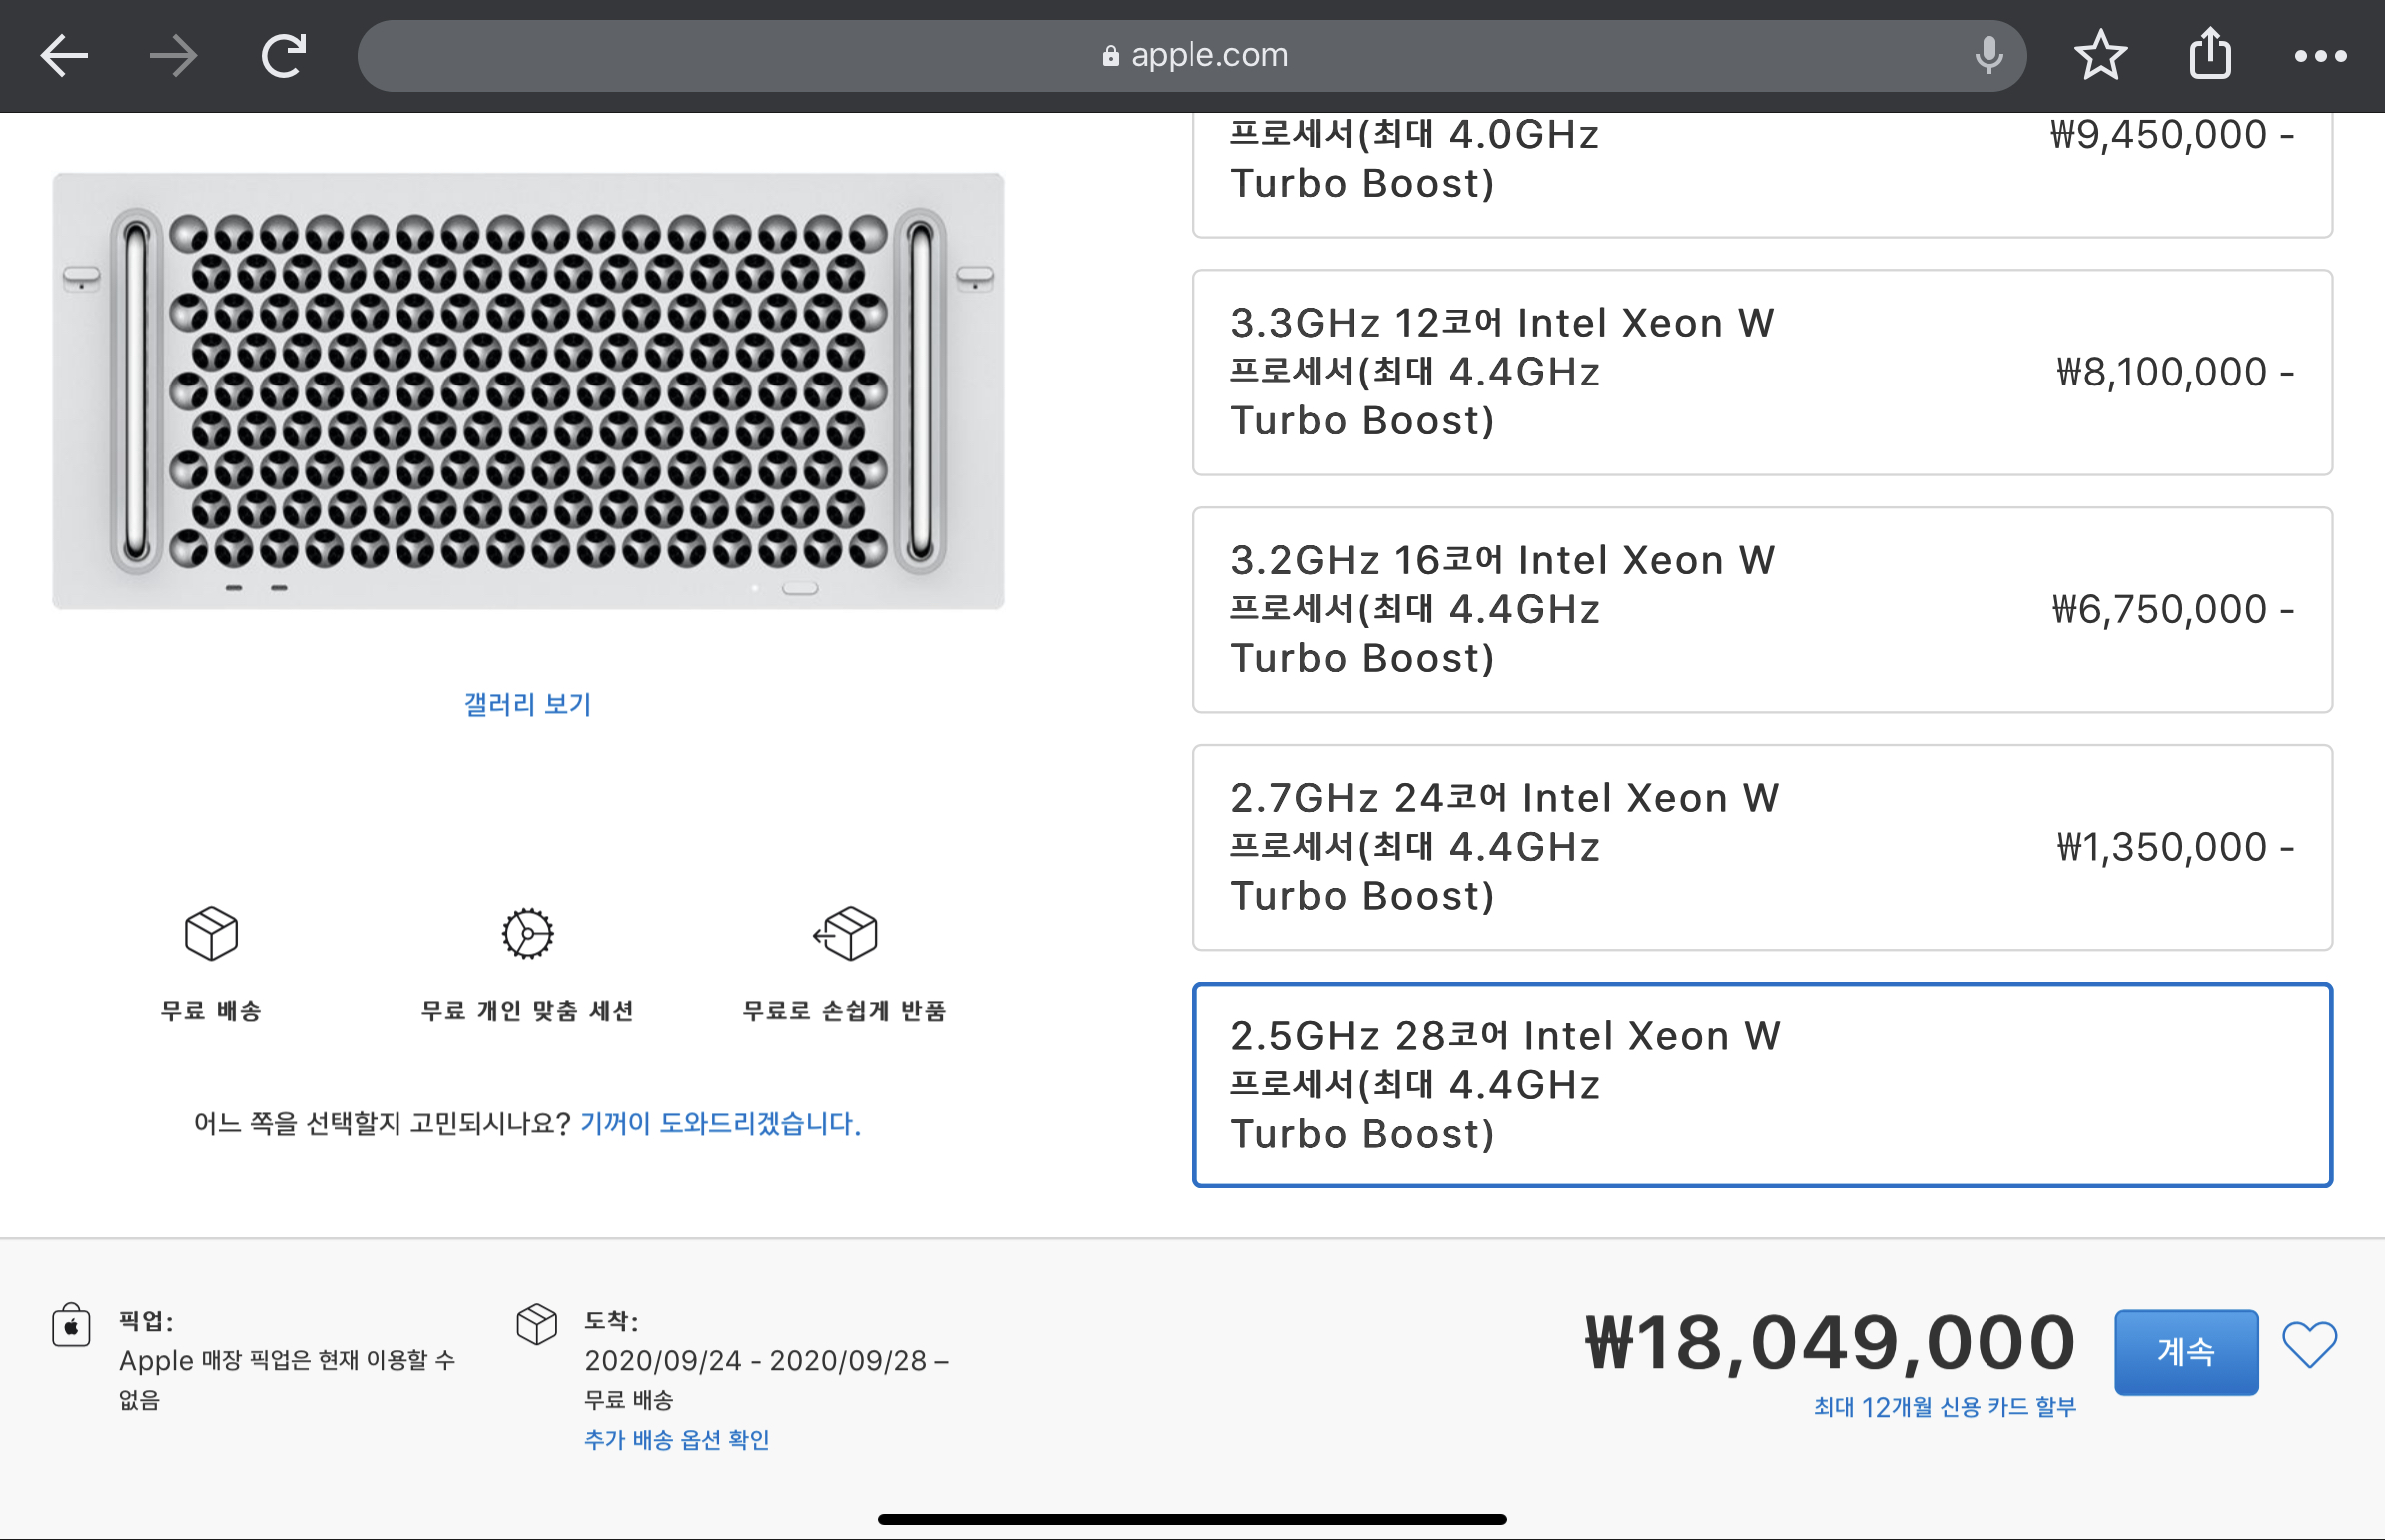
Task: Bookmark page with the star icon
Action: (x=2100, y=55)
